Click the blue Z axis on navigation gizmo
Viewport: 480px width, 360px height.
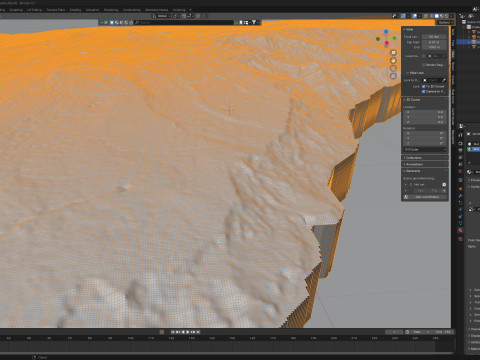tap(386, 31)
